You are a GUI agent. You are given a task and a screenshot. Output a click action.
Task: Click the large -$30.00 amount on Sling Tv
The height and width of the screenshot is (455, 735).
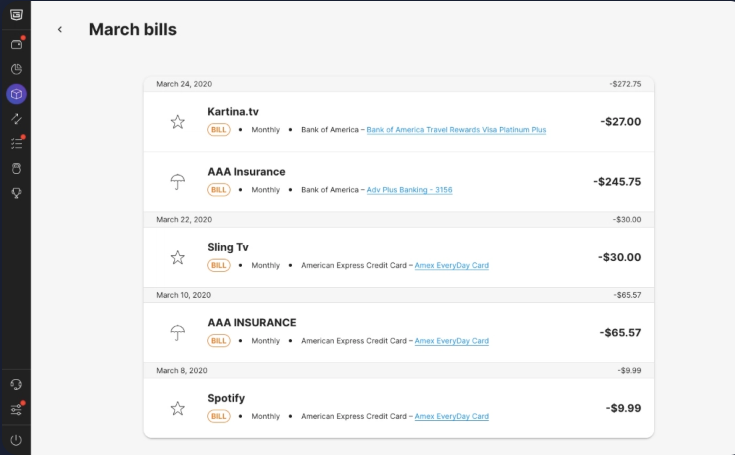click(619, 257)
